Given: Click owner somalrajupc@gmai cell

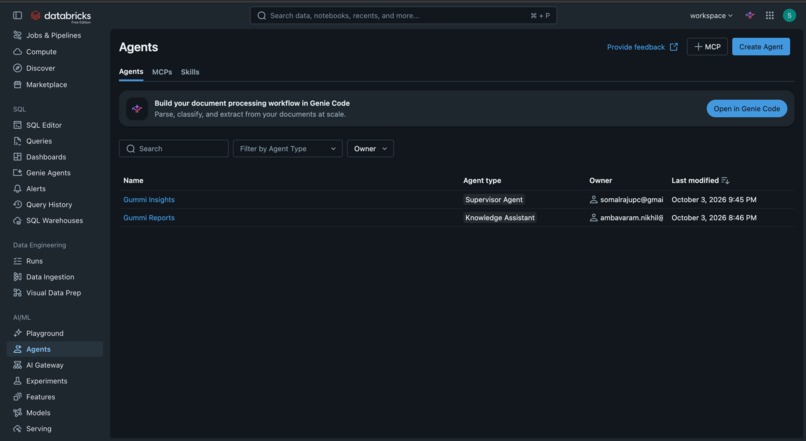Looking at the screenshot, I should click(626, 199).
